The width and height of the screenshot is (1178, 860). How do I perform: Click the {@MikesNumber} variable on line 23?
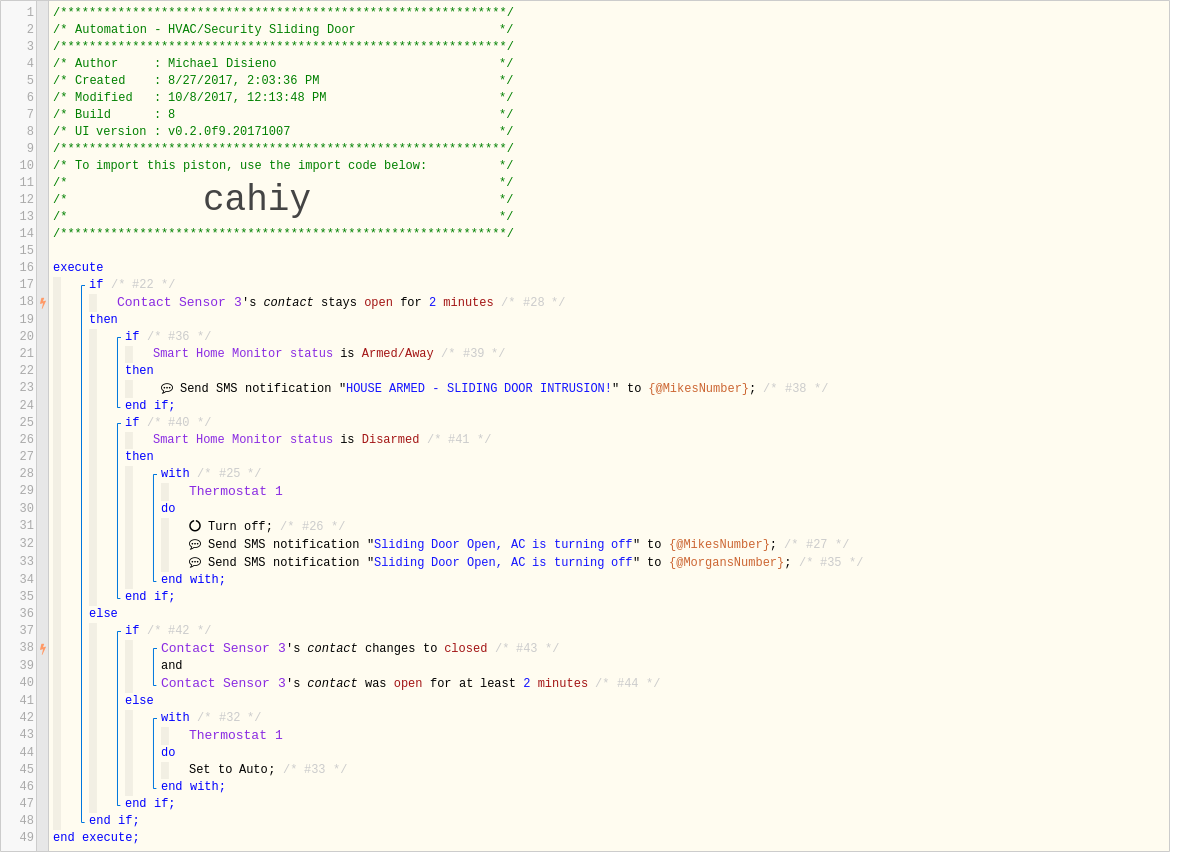pos(699,389)
